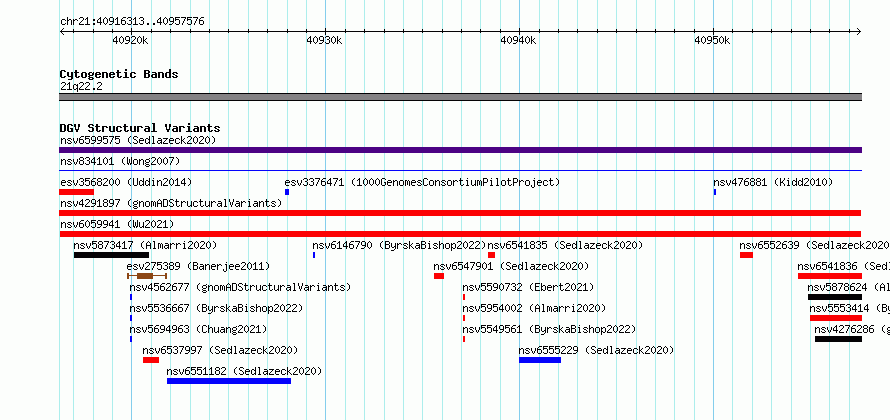Open nsv5873417 (Almarri2020) label
The height and width of the screenshot is (420, 890).
145,245
